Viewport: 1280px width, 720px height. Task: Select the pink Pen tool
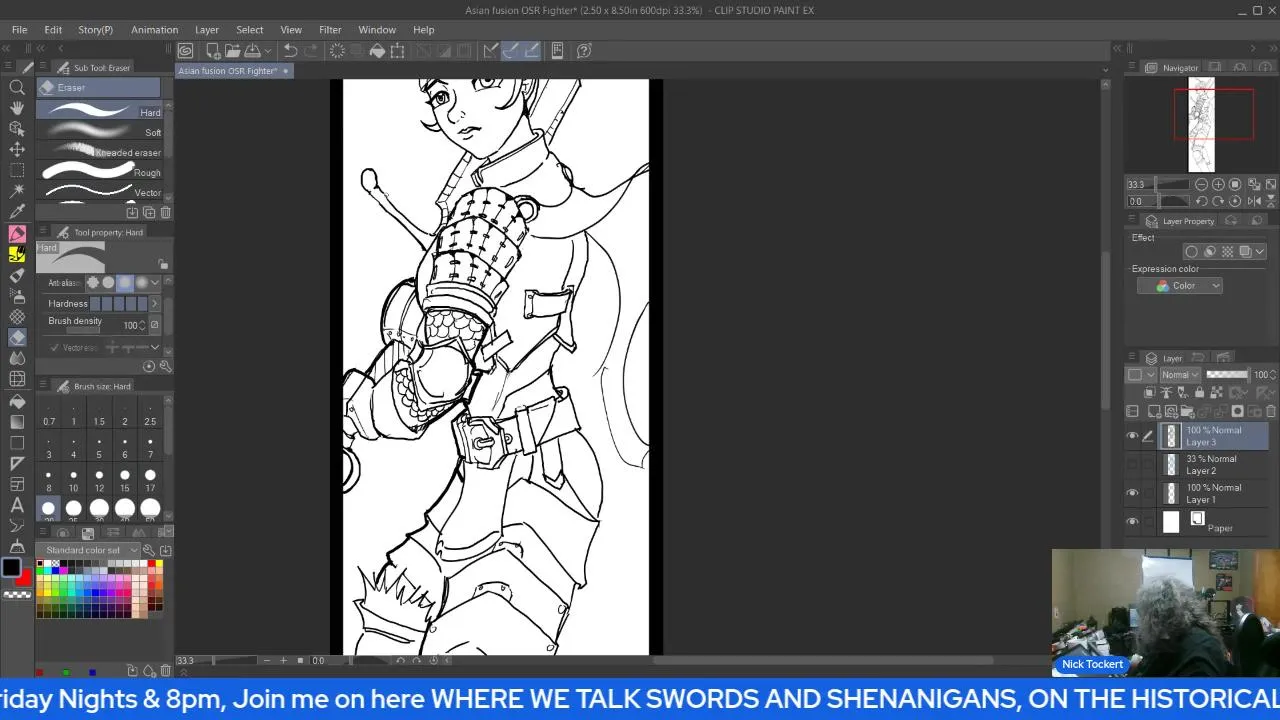17,233
